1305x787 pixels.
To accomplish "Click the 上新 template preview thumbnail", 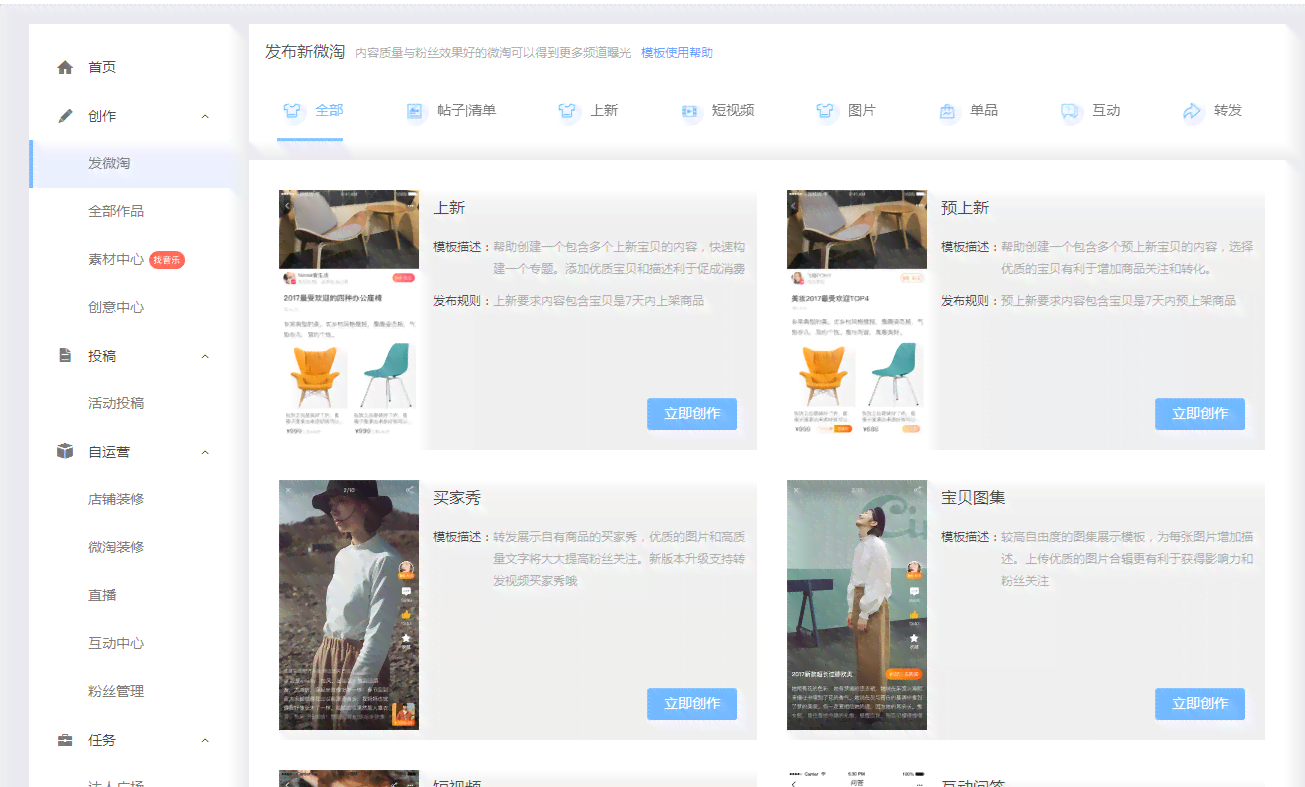I will pos(349,315).
